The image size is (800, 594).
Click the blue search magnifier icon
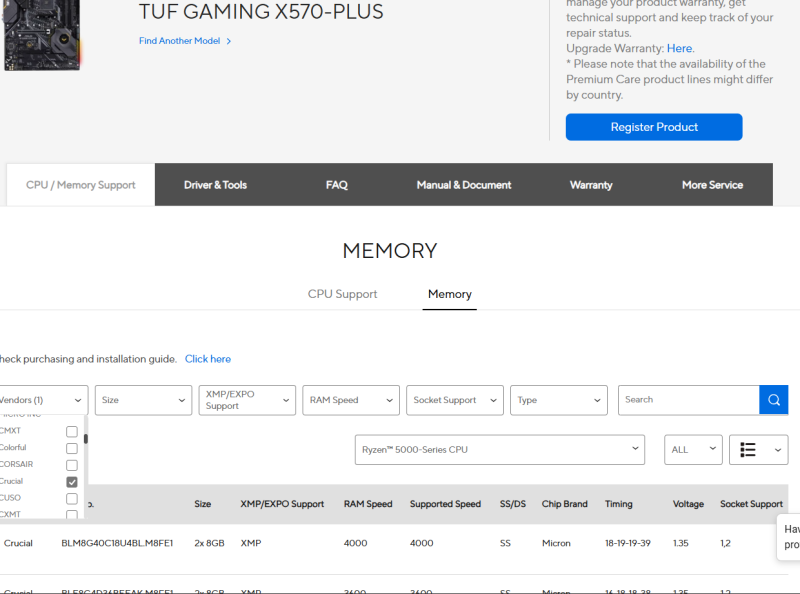(x=773, y=400)
